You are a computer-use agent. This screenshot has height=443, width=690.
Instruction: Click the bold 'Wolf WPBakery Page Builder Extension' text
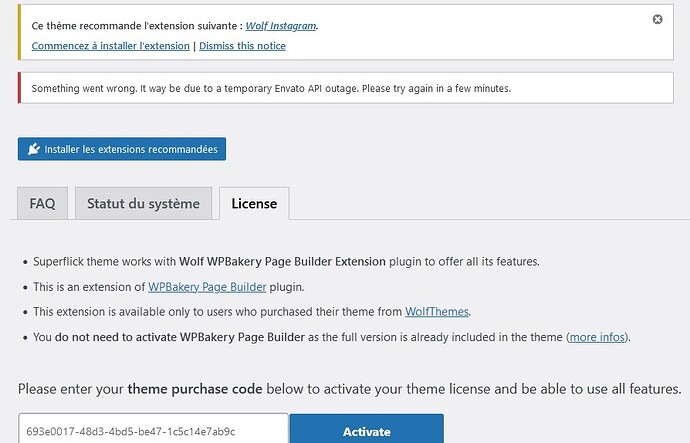pyautogui.click(x=282, y=261)
